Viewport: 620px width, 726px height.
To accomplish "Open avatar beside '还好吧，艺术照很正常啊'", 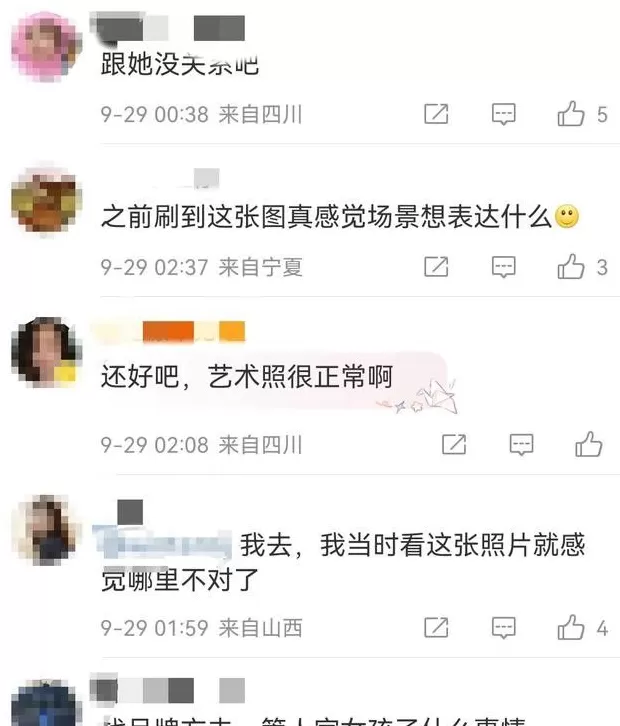I will (x=45, y=352).
